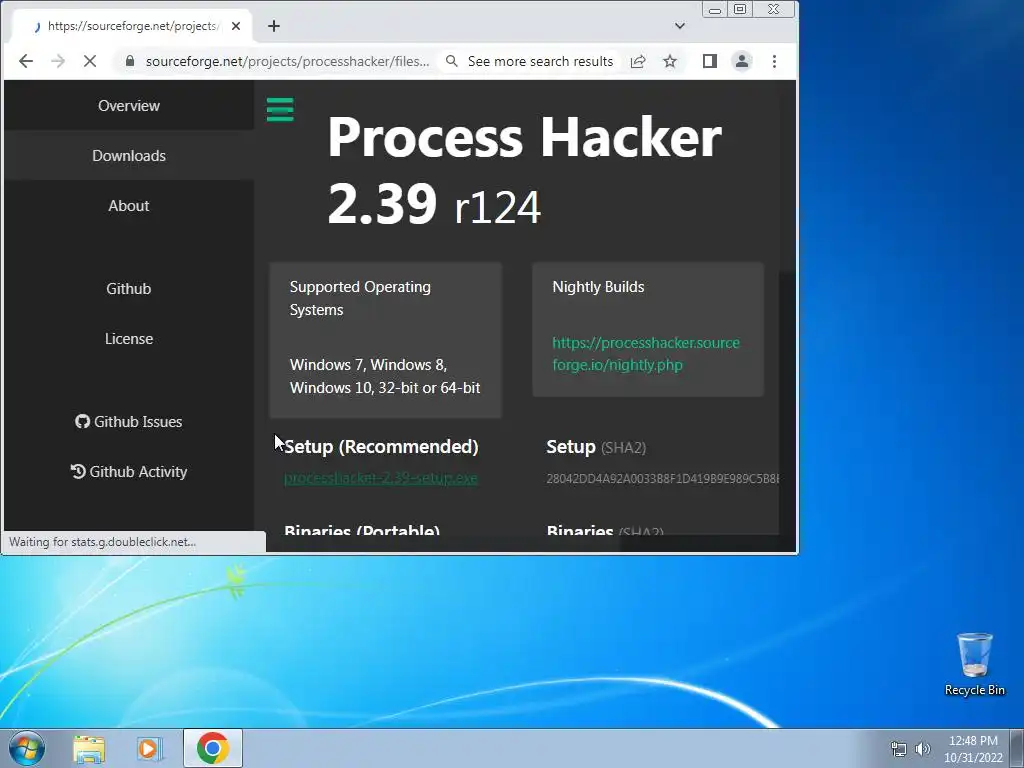The width and height of the screenshot is (1024, 768).
Task: Click the address bar URL
Action: click(x=287, y=61)
